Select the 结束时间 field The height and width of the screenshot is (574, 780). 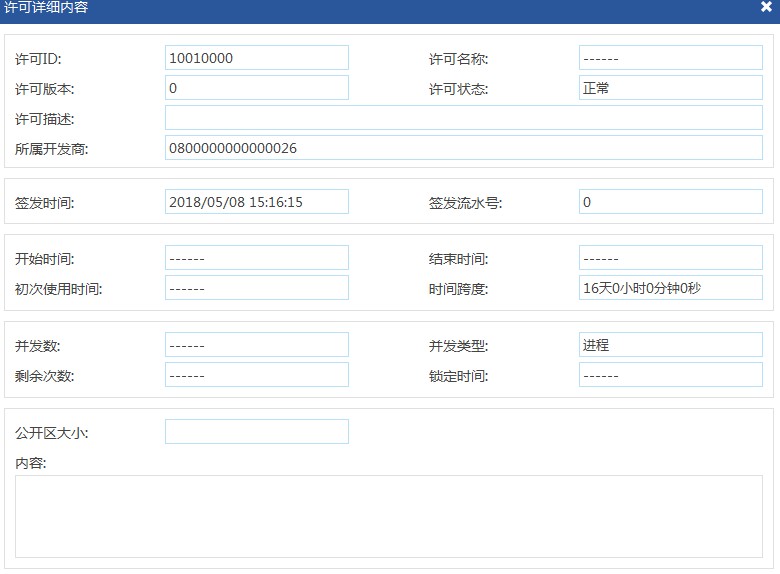(x=670, y=258)
